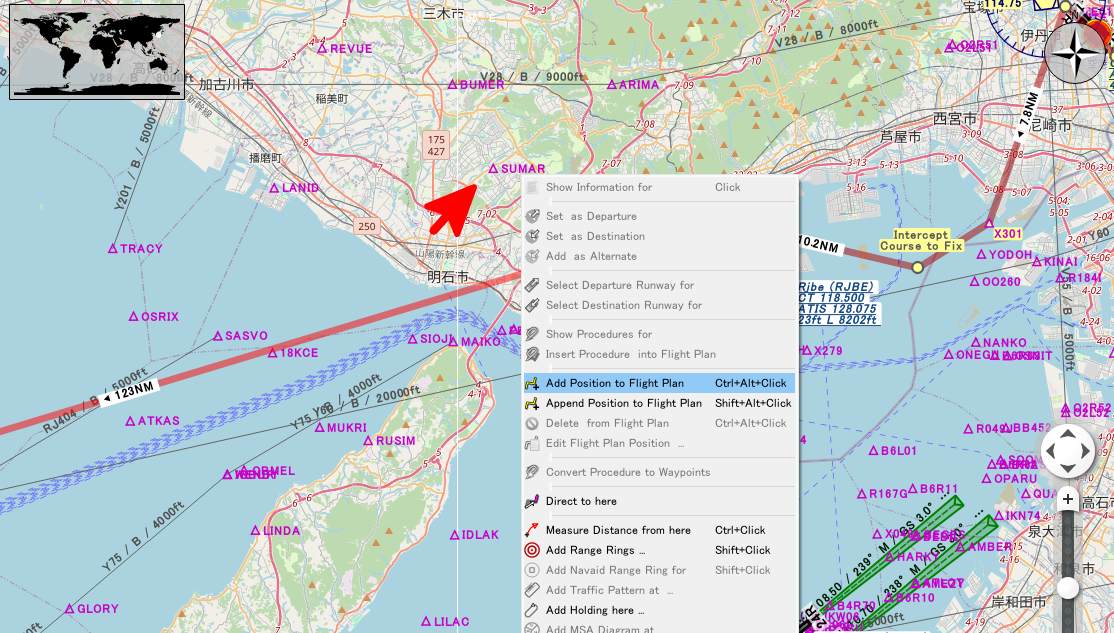Choose Append Position to Flight Plan
The width and height of the screenshot is (1114, 633).
point(623,403)
